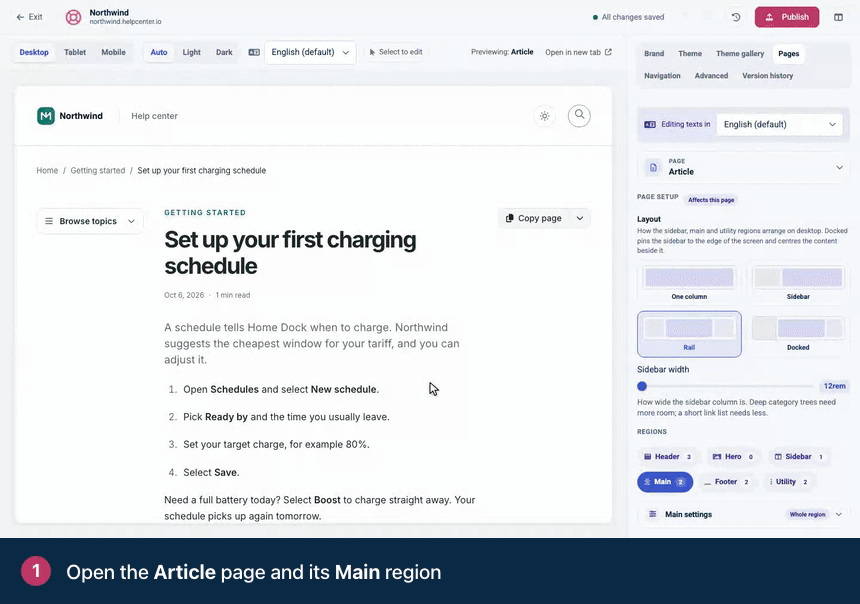The image size is (860, 604).
Task: Click the Affects this page badge
Action: pyautogui.click(x=711, y=200)
